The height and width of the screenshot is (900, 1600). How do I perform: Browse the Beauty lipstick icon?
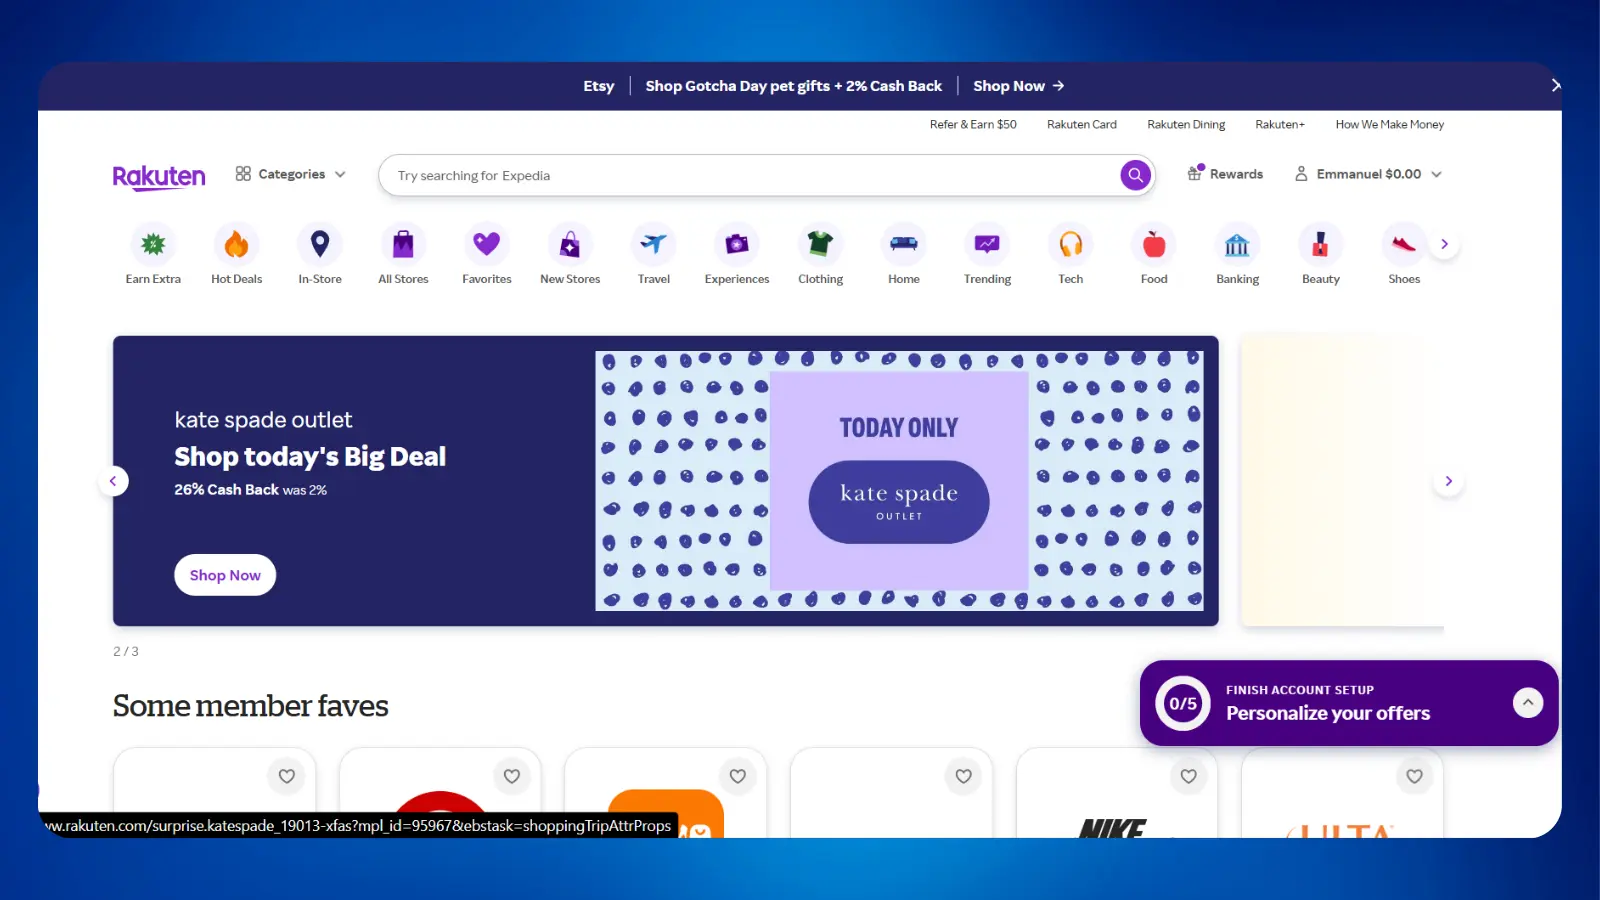1321,244
